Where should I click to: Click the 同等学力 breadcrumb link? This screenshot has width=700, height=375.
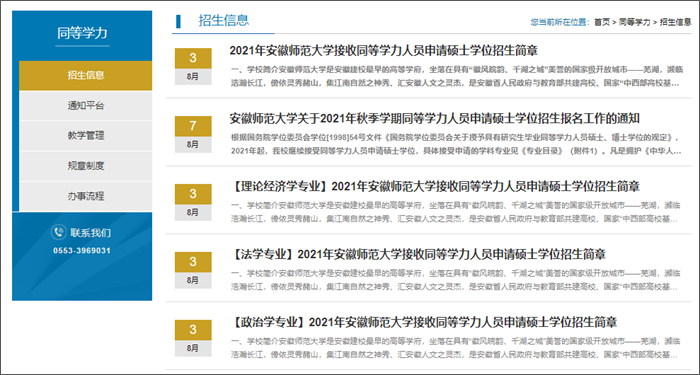634,22
